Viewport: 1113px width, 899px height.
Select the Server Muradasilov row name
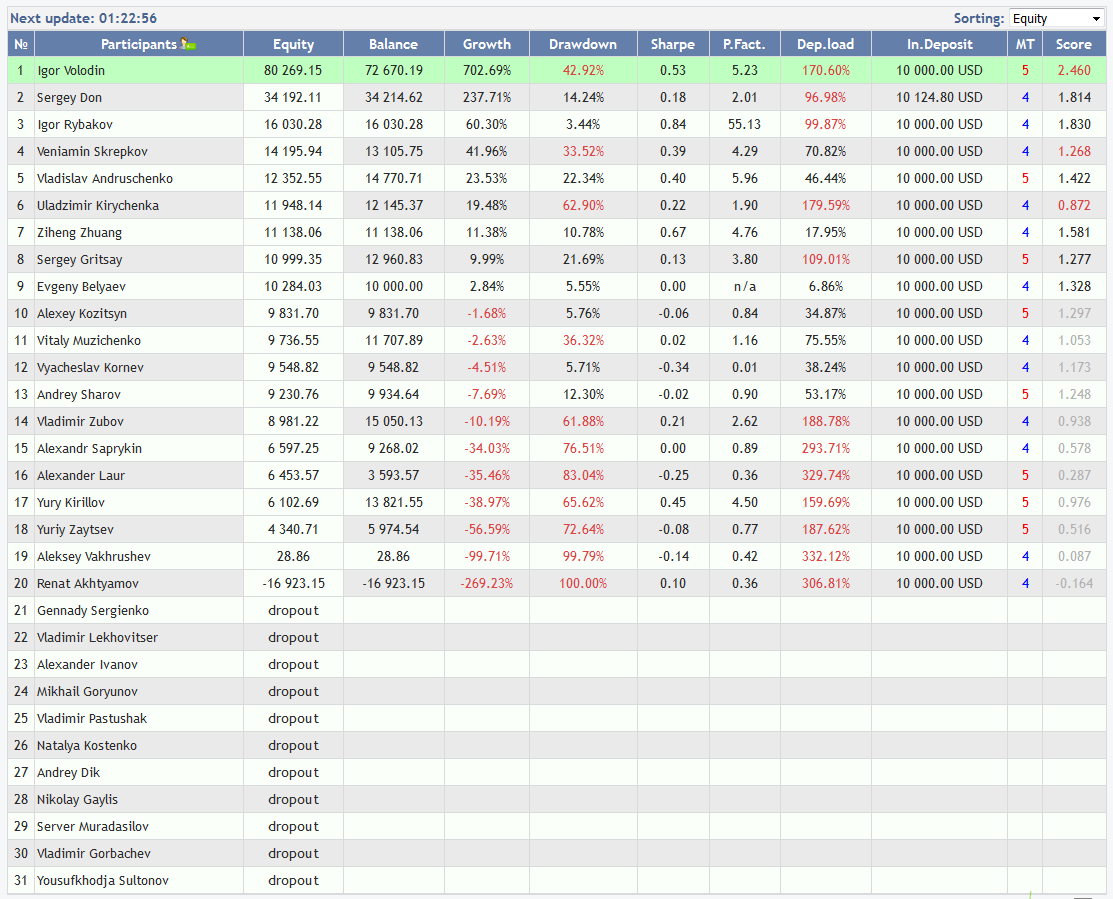pyautogui.click(x=93, y=825)
